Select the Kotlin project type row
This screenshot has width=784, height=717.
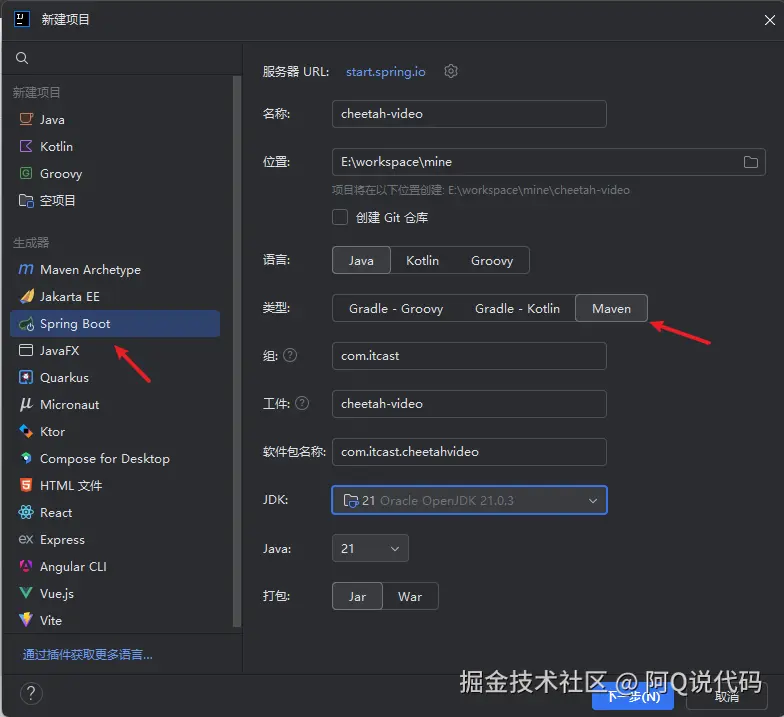pyautogui.click(x=115, y=146)
